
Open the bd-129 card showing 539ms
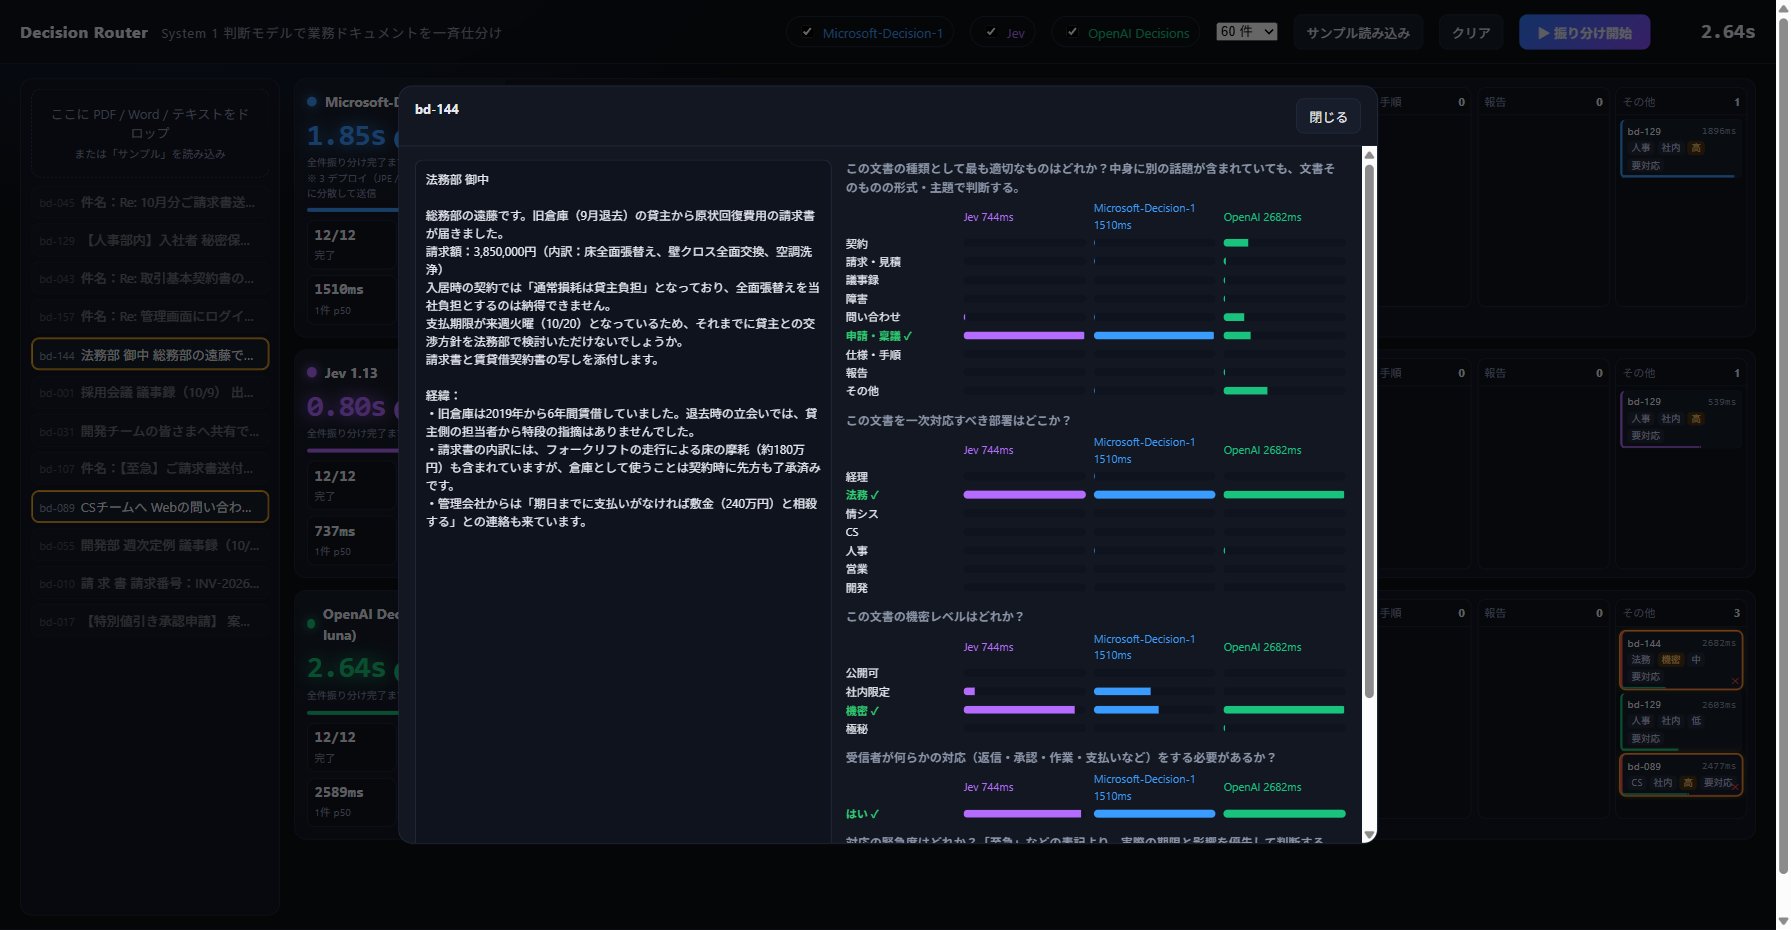click(1680, 418)
